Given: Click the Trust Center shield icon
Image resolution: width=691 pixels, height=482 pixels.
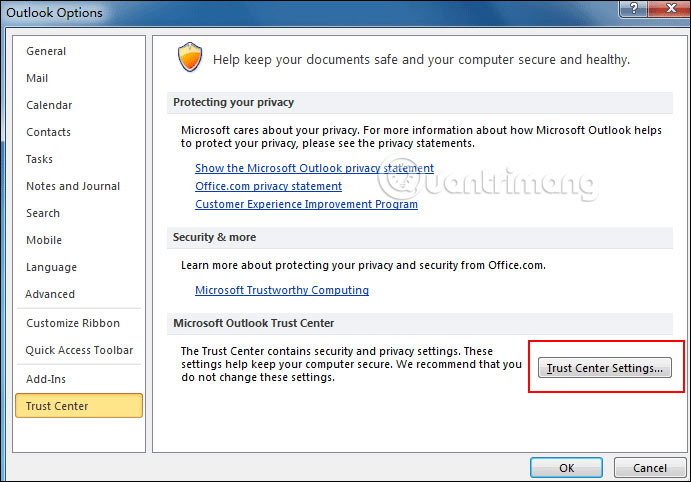Looking at the screenshot, I should pos(190,58).
